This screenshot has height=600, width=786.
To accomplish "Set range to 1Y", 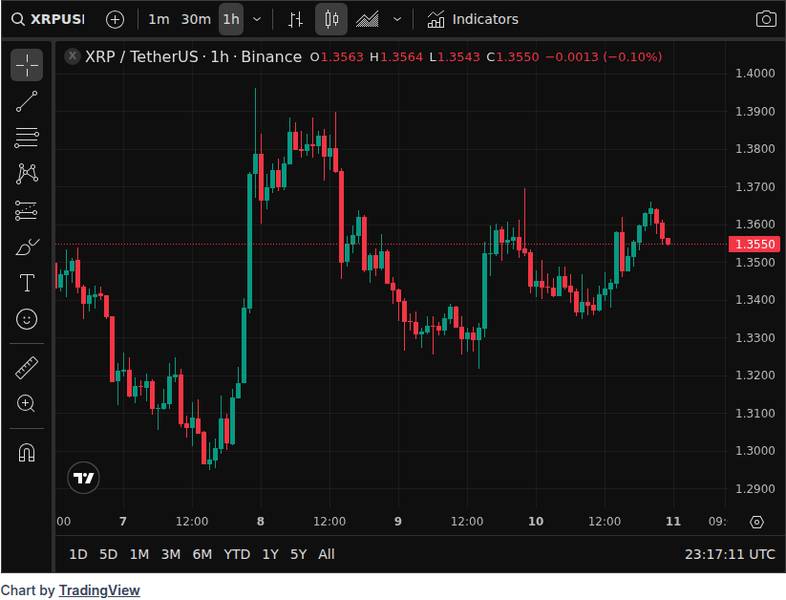I will click(270, 554).
